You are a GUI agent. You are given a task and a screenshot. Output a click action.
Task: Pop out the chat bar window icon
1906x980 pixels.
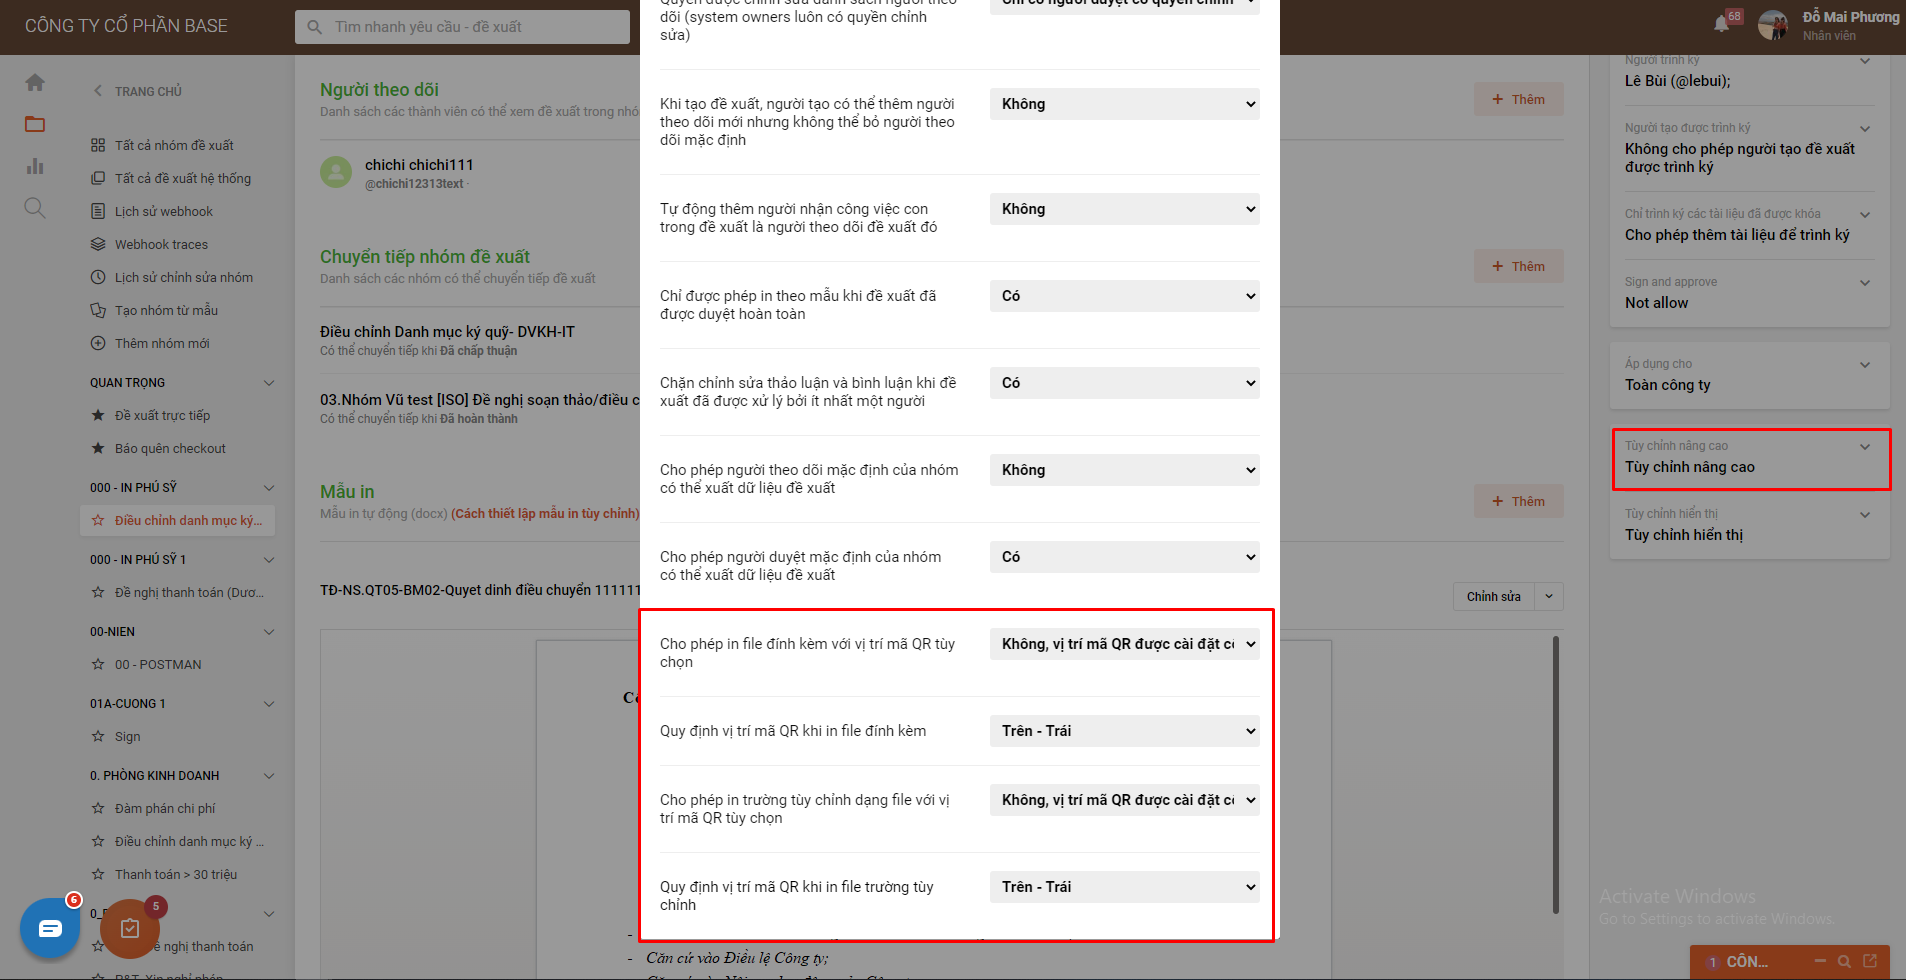coord(1870,961)
